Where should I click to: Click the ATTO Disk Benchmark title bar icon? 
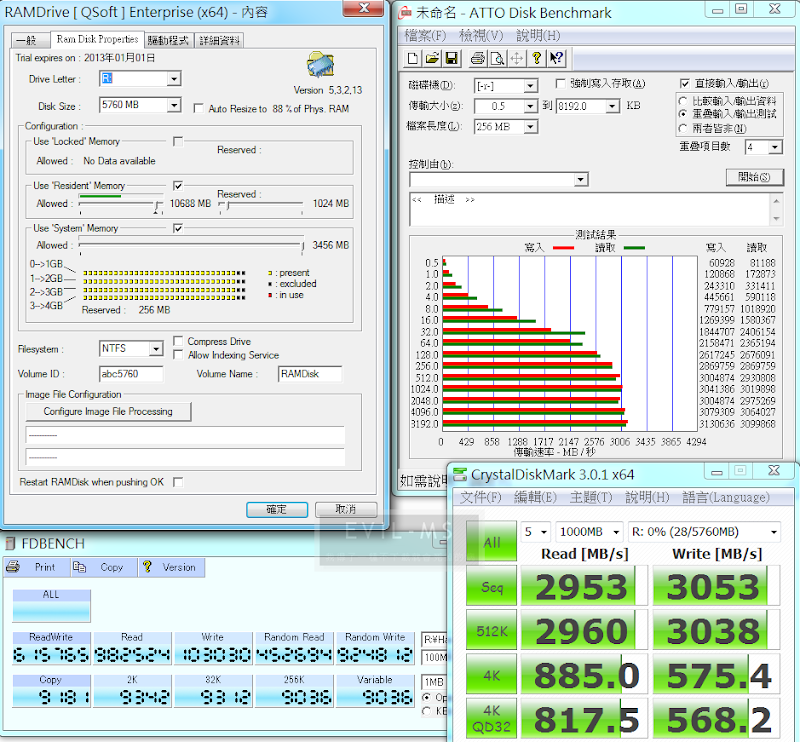click(405, 12)
